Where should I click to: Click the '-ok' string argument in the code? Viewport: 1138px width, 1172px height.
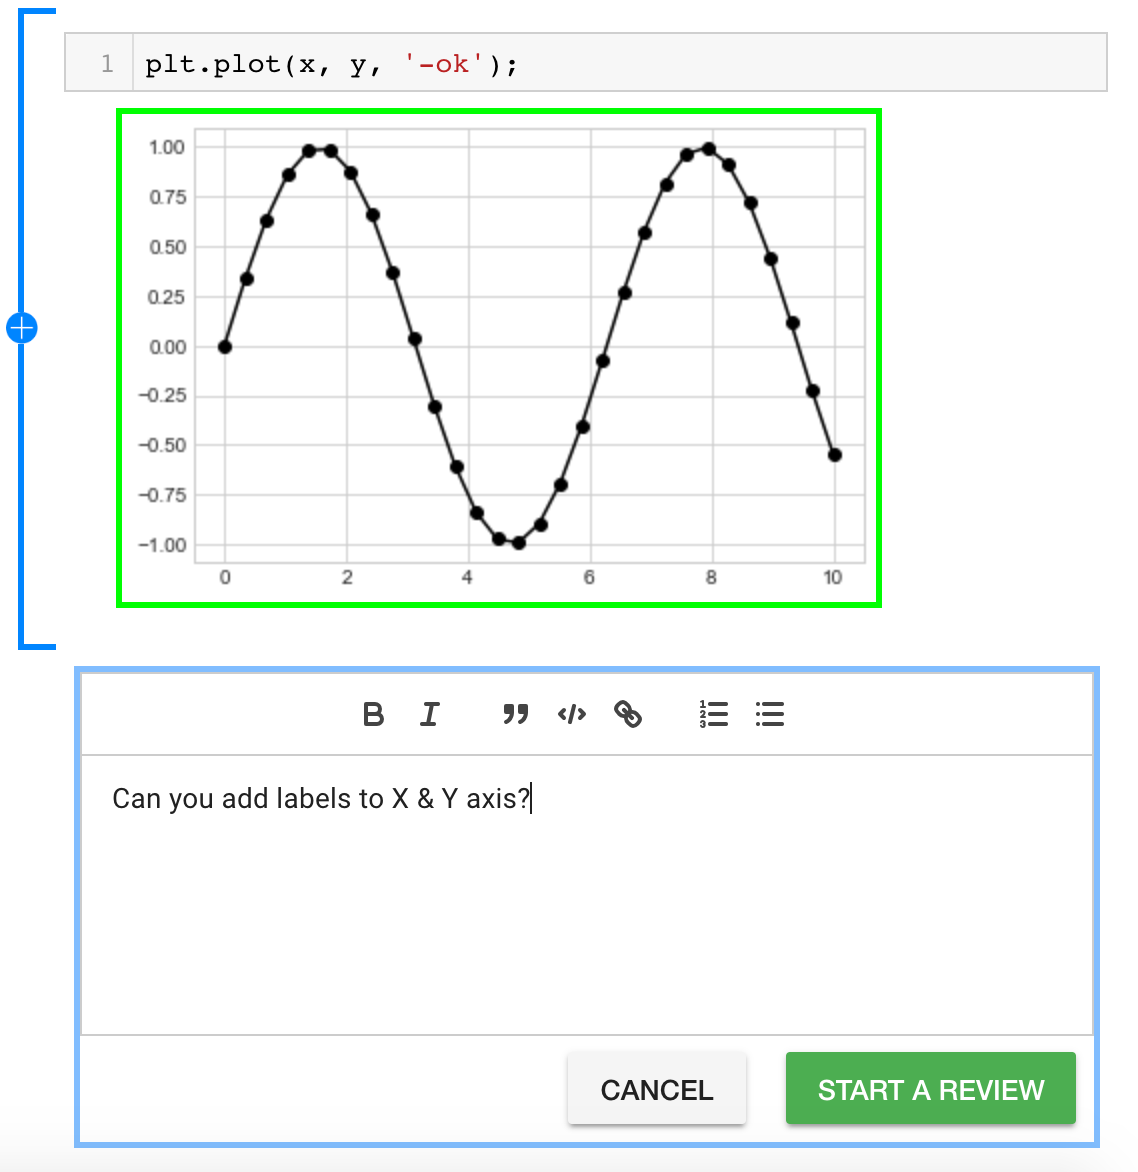pos(446,63)
